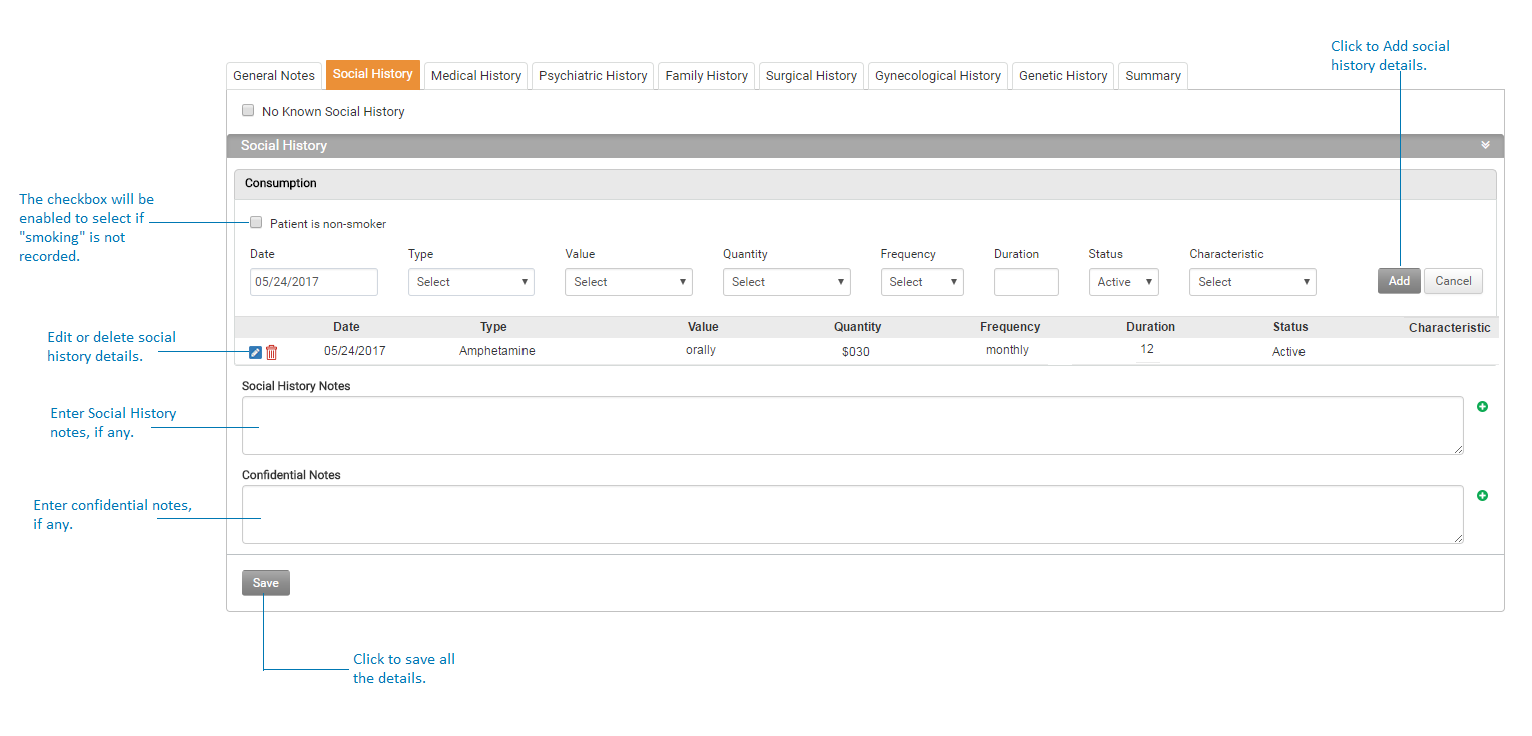Change the Status dropdown set to Active
Screen dimensions: 1532x736
1123,282
